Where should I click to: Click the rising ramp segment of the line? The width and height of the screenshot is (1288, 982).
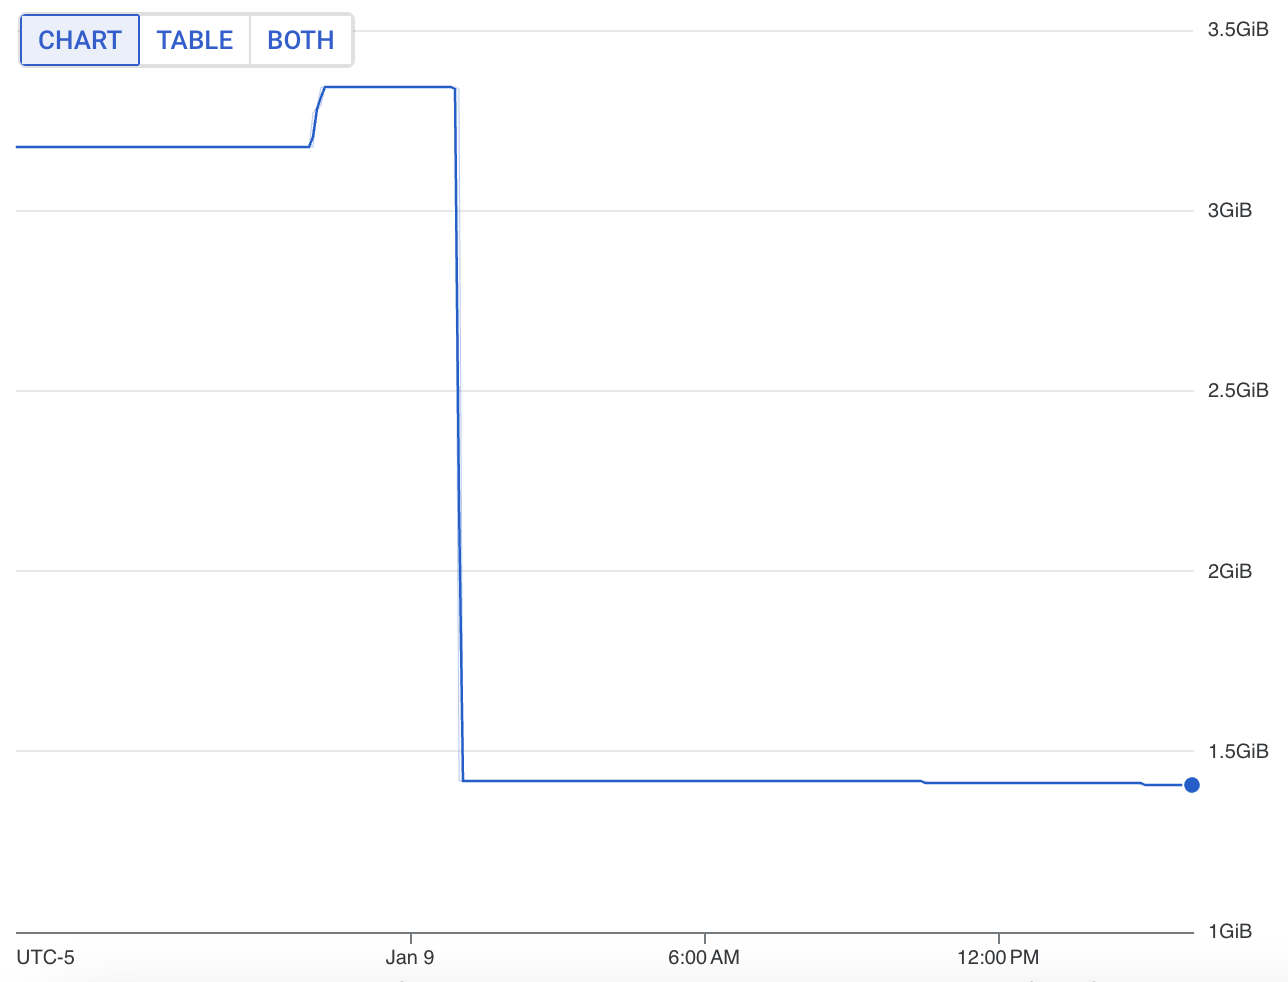[x=316, y=115]
